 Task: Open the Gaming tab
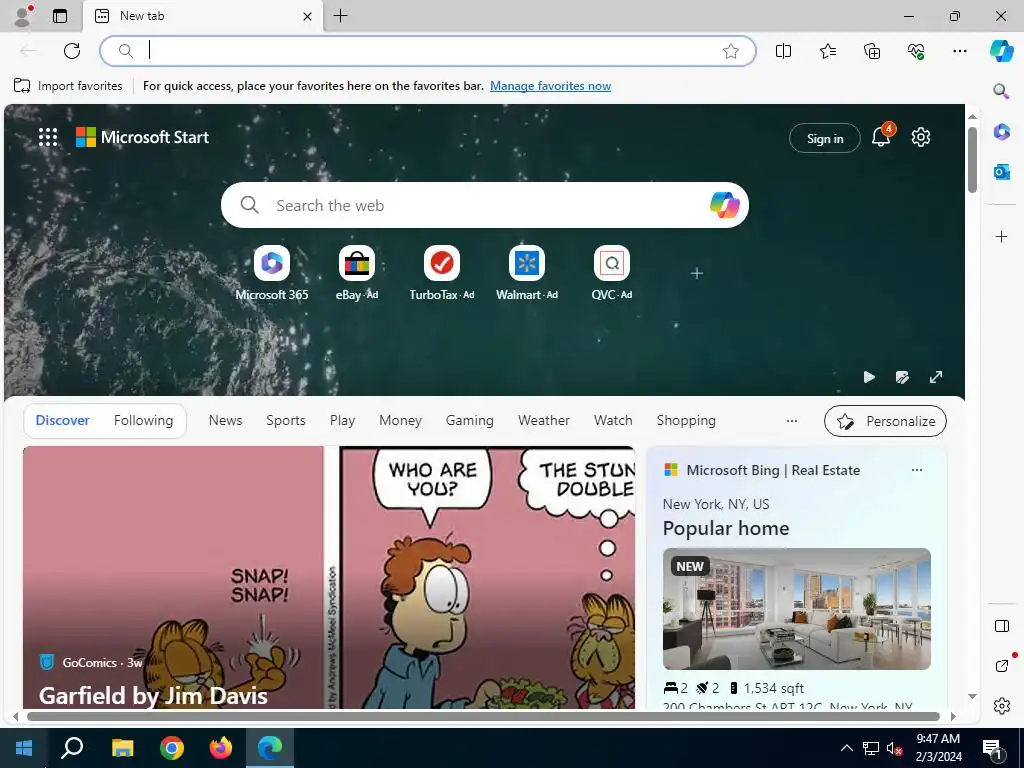470,421
